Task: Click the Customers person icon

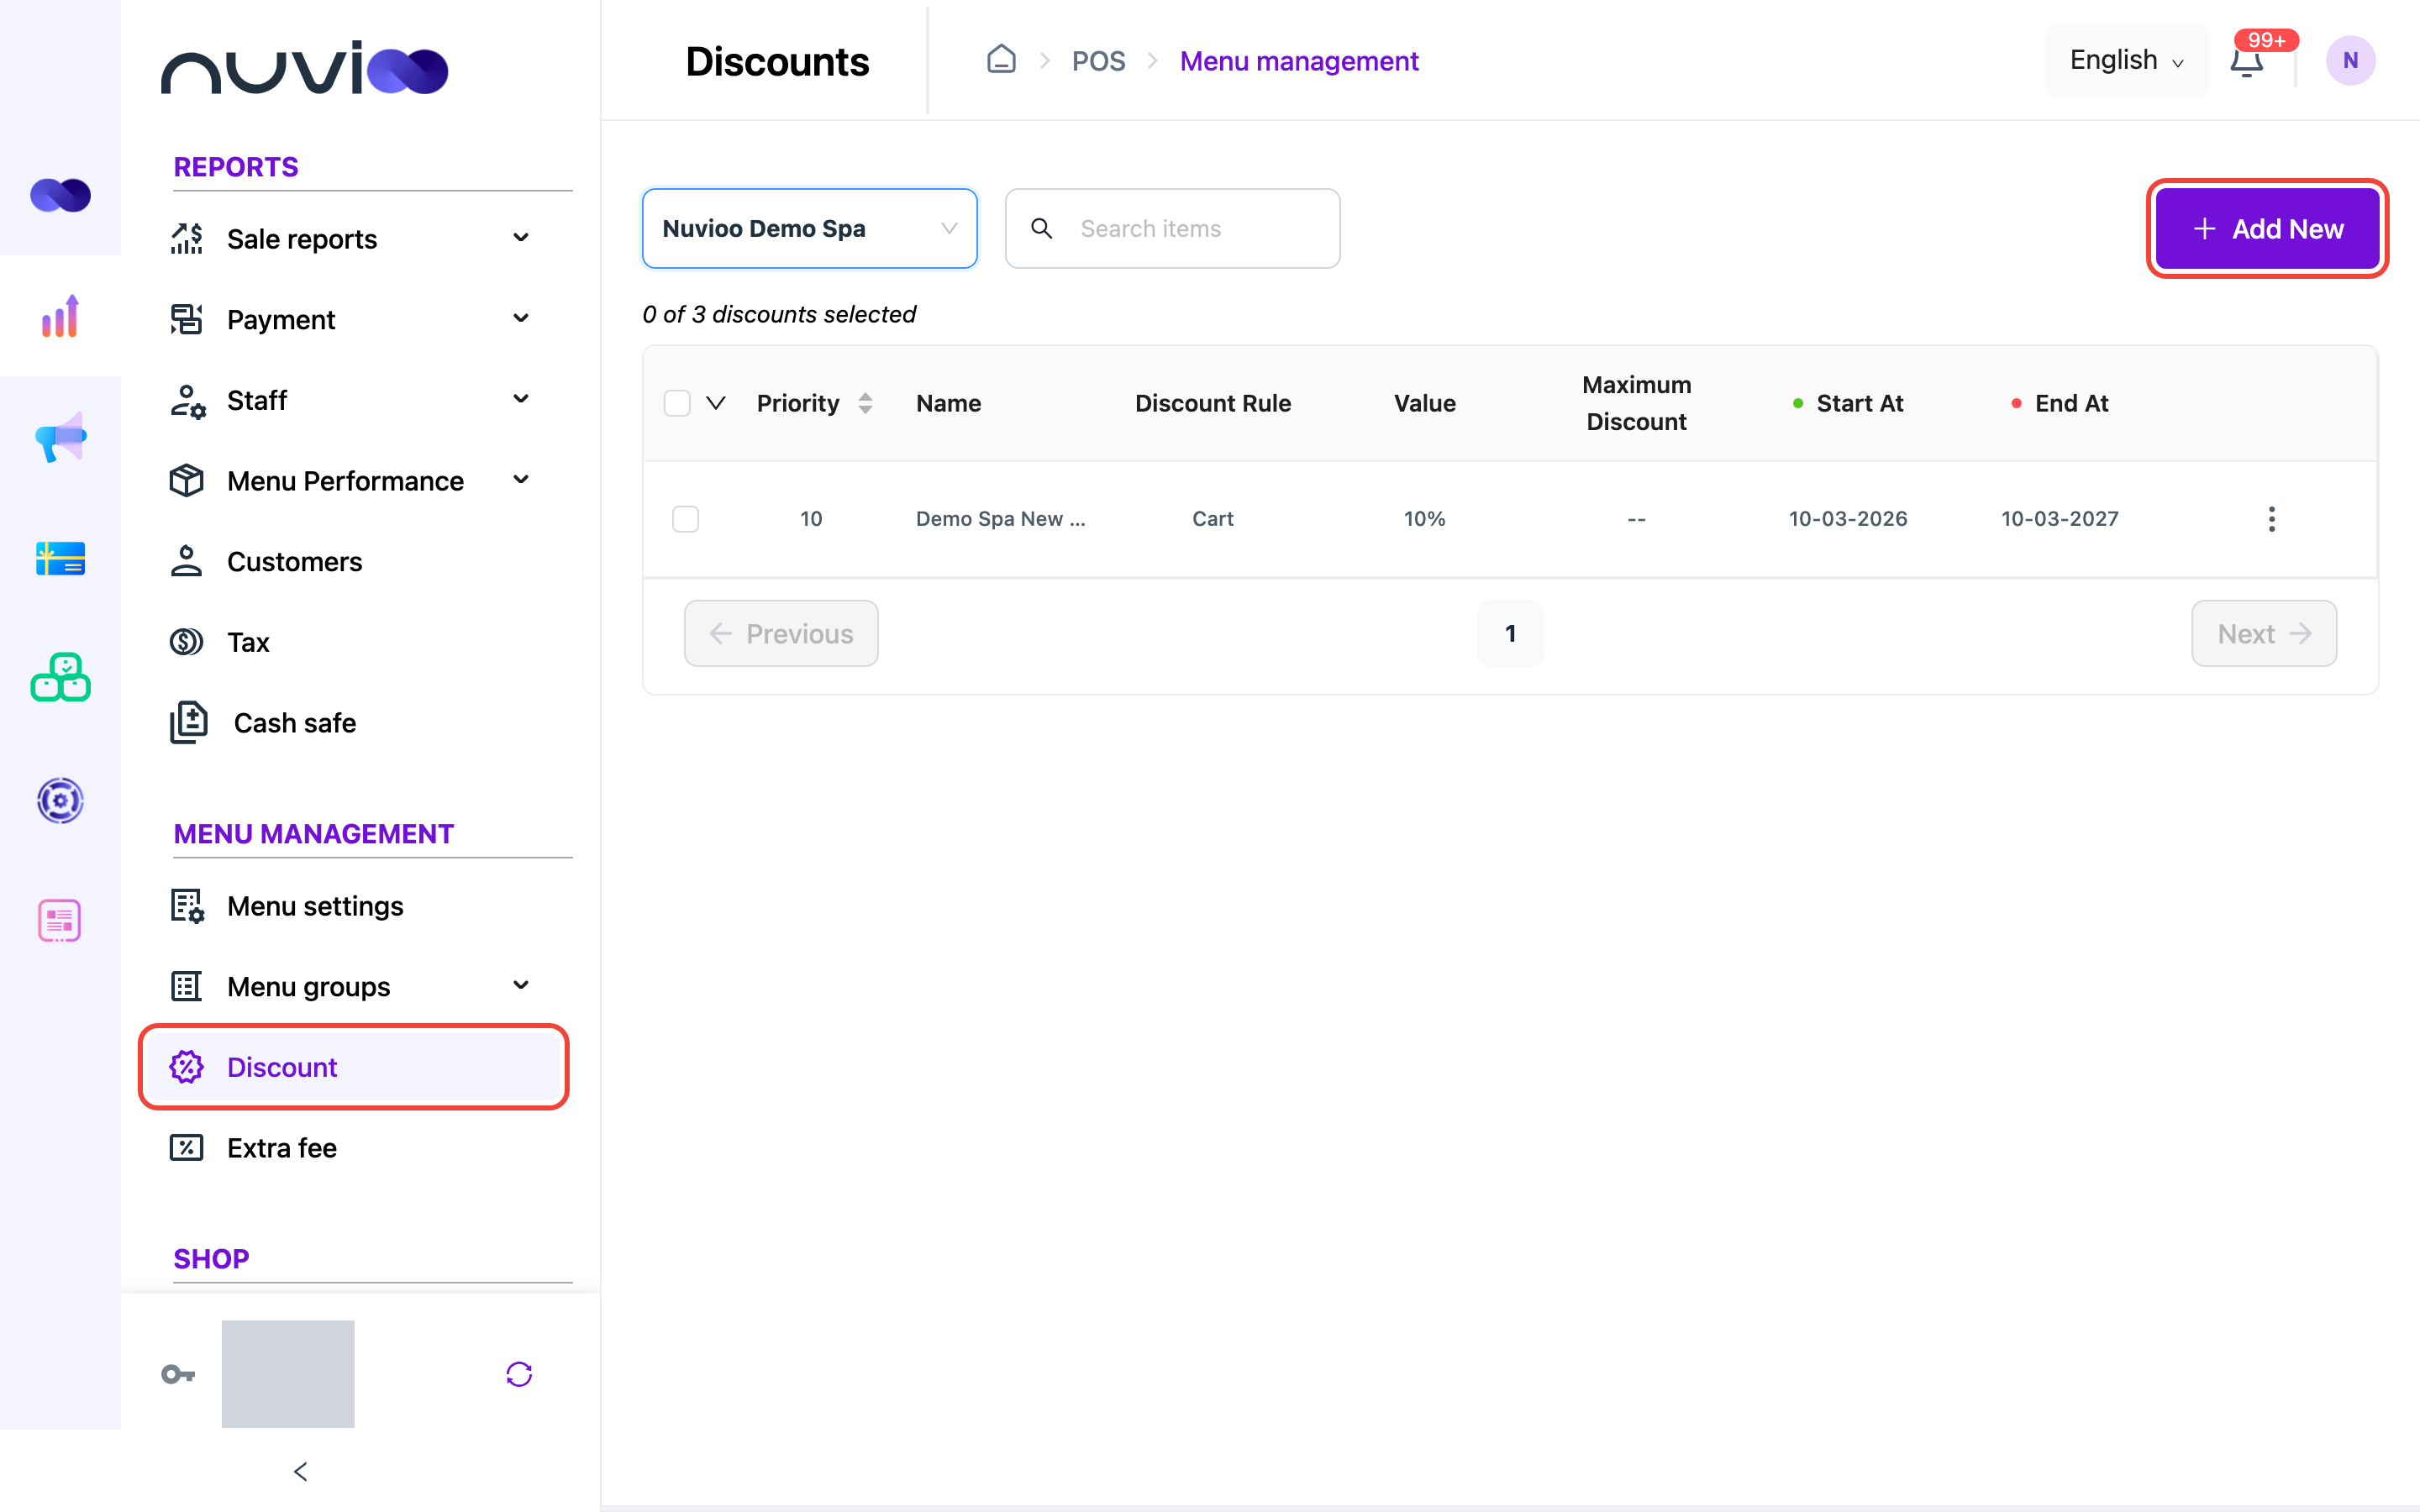Action: coord(186,561)
